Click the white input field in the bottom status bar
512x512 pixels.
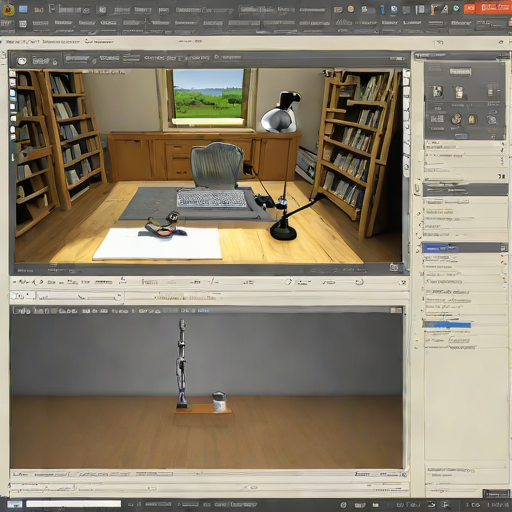pyautogui.click(x=73, y=504)
